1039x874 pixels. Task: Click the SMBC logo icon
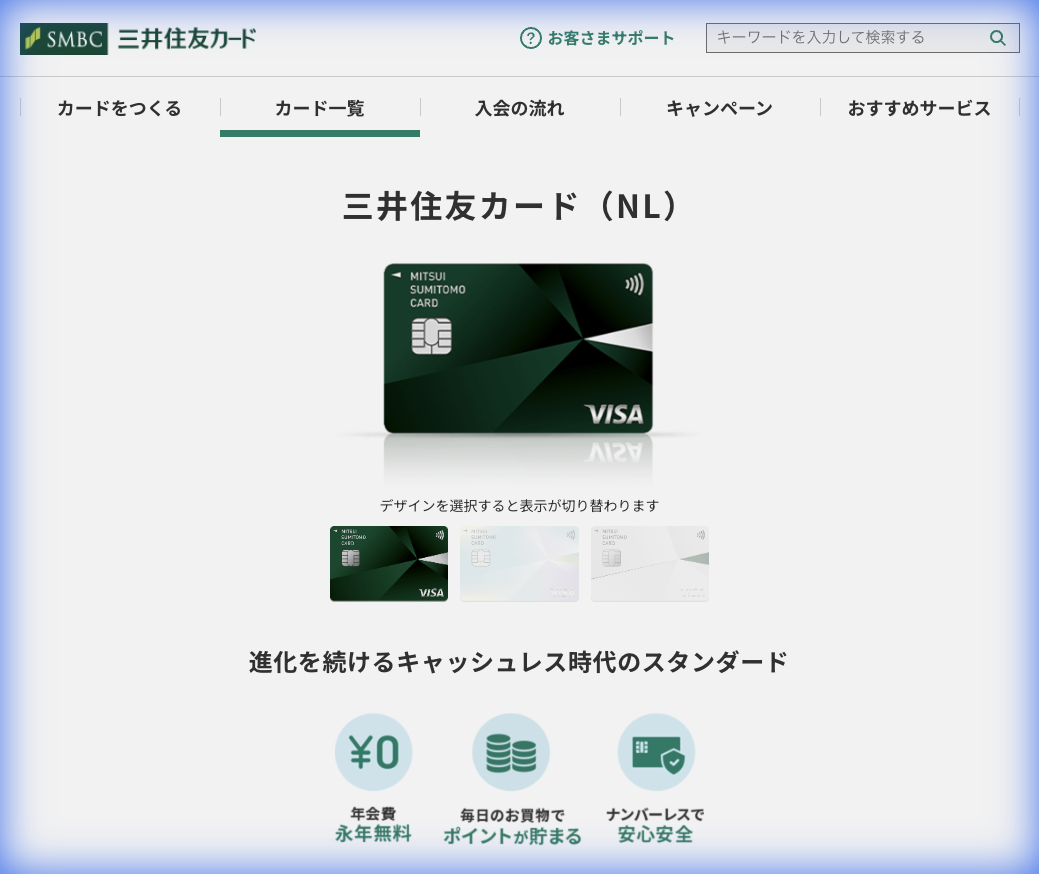[64, 38]
